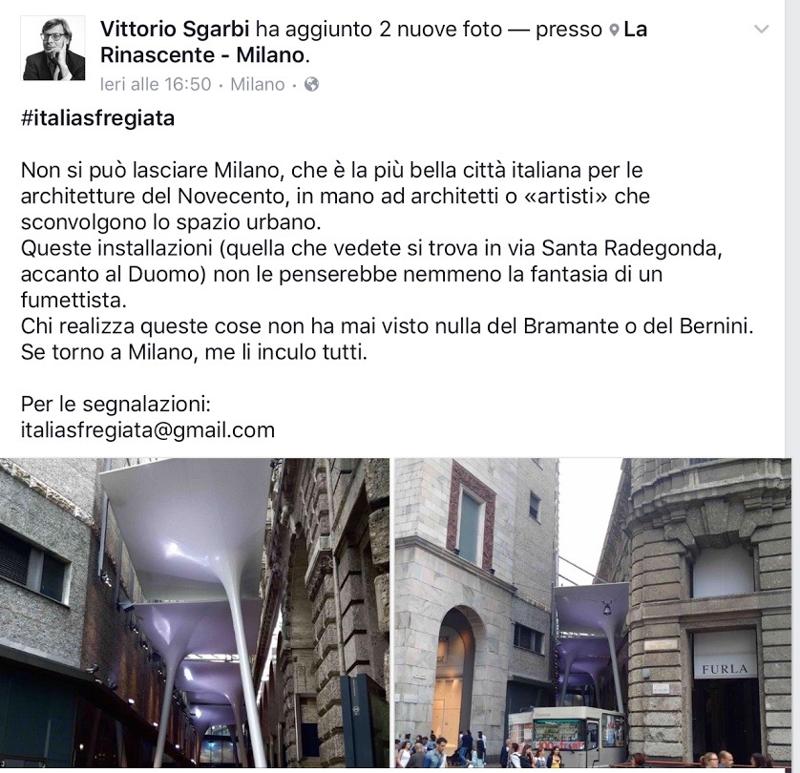Click the globe public privacy icon
800x773 pixels.
[x=312, y=84]
